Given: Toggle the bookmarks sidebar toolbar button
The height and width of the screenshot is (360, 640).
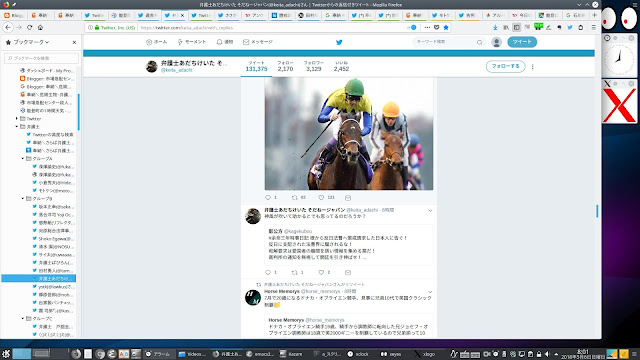Looking at the screenshot, I should (516, 27).
